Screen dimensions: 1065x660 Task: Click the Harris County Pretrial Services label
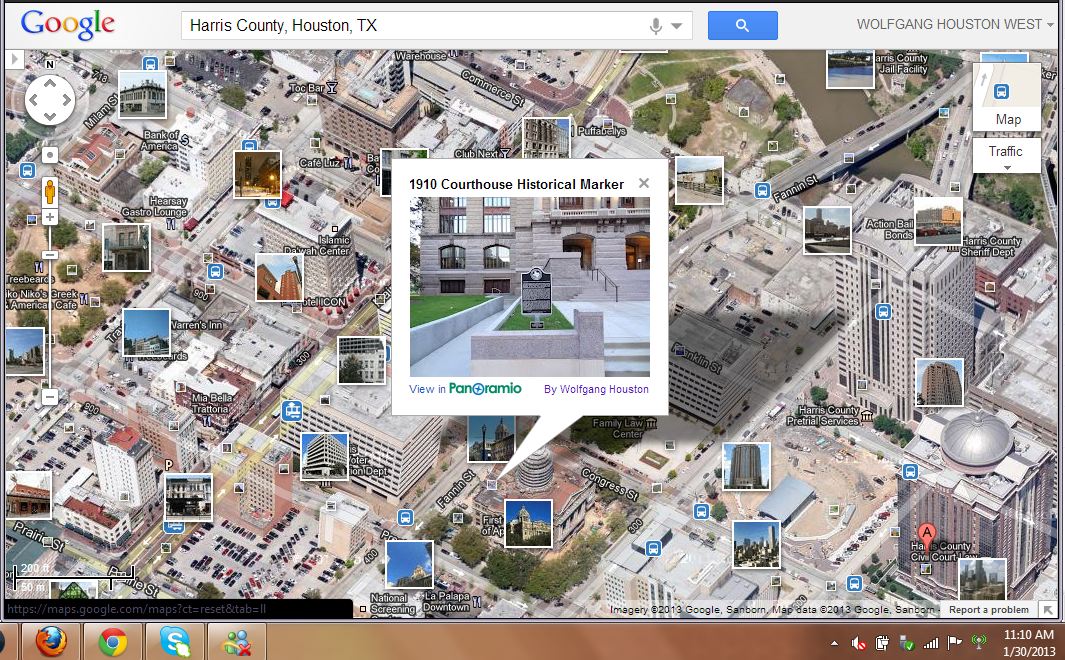point(823,416)
